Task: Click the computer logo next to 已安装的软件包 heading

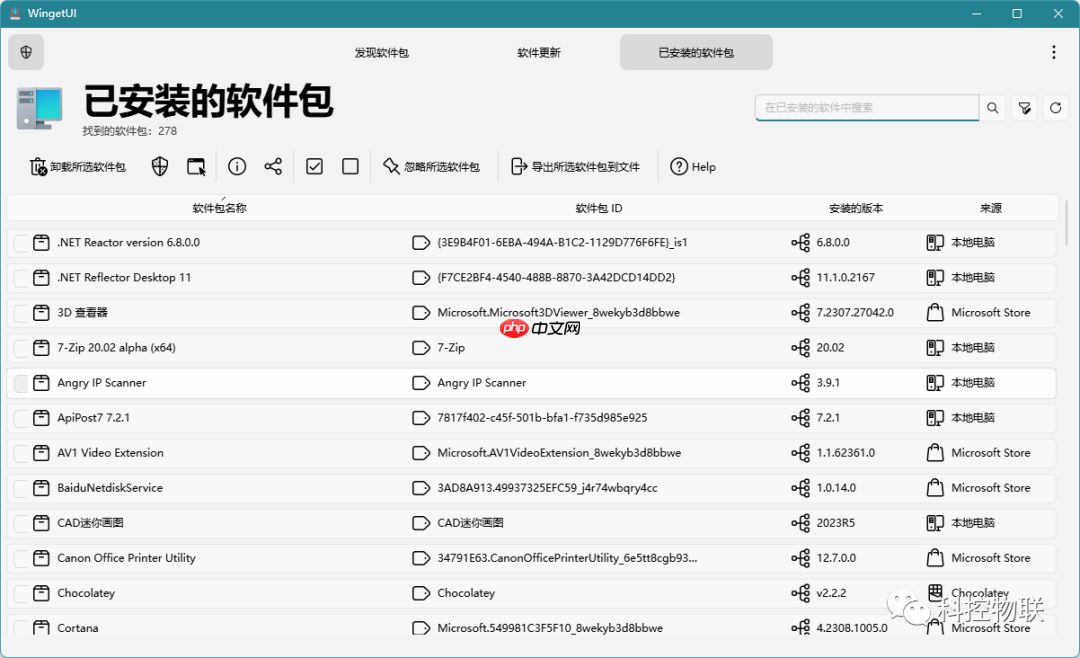Action: 38,108
